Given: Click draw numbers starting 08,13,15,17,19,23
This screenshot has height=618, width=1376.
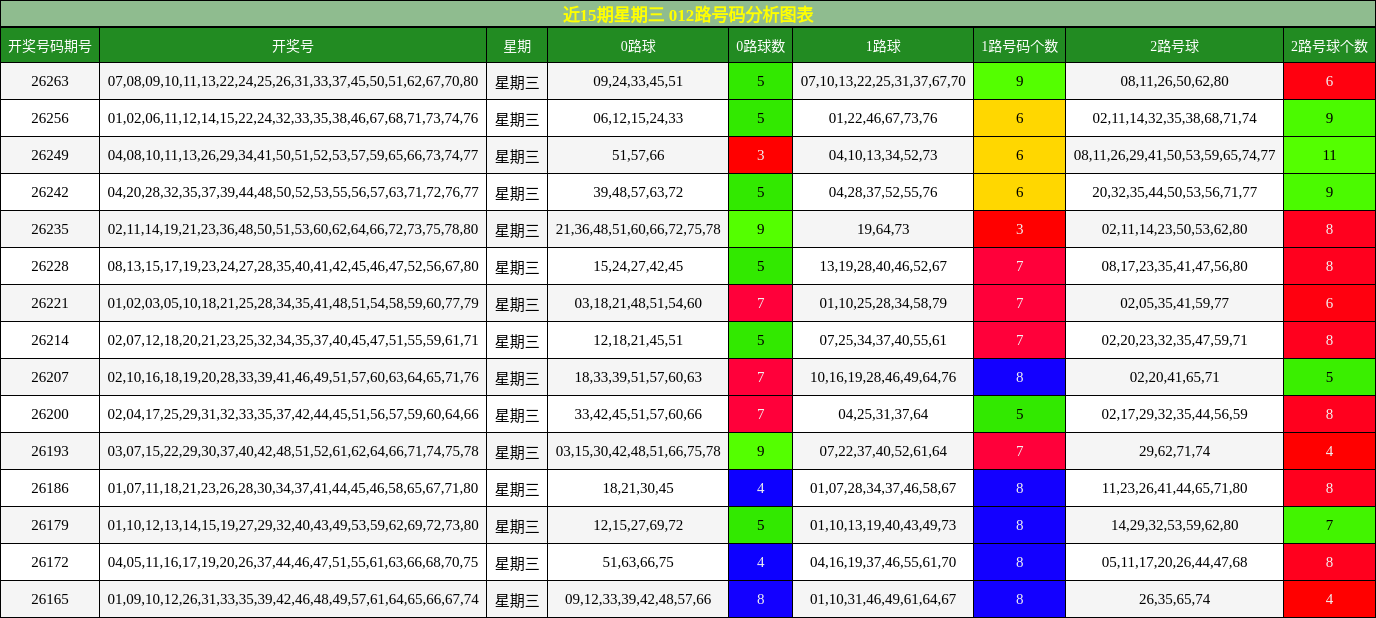Looking at the screenshot, I should (x=293, y=266).
